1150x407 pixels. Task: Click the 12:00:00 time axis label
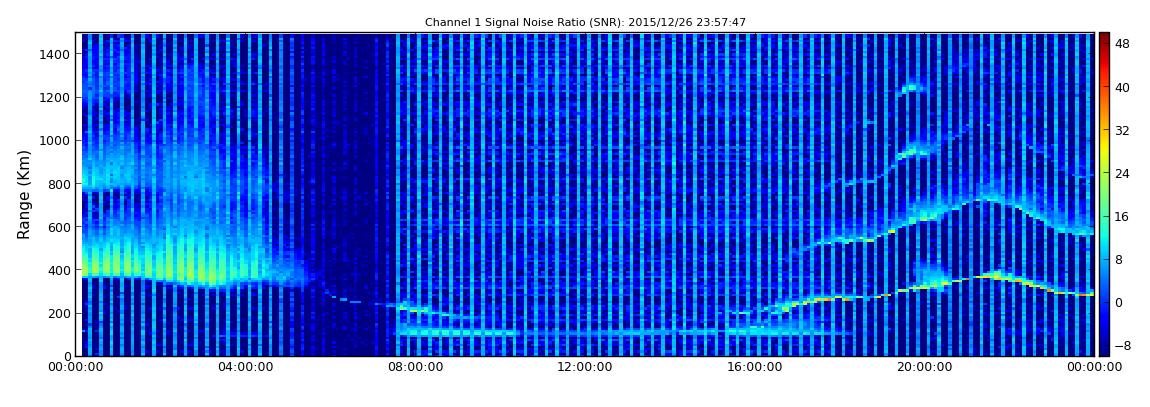tap(585, 367)
